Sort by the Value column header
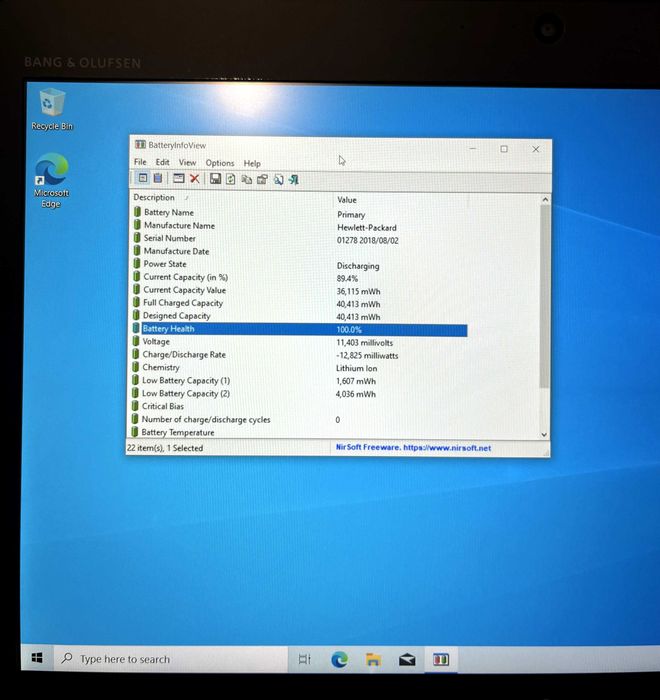 402,200
